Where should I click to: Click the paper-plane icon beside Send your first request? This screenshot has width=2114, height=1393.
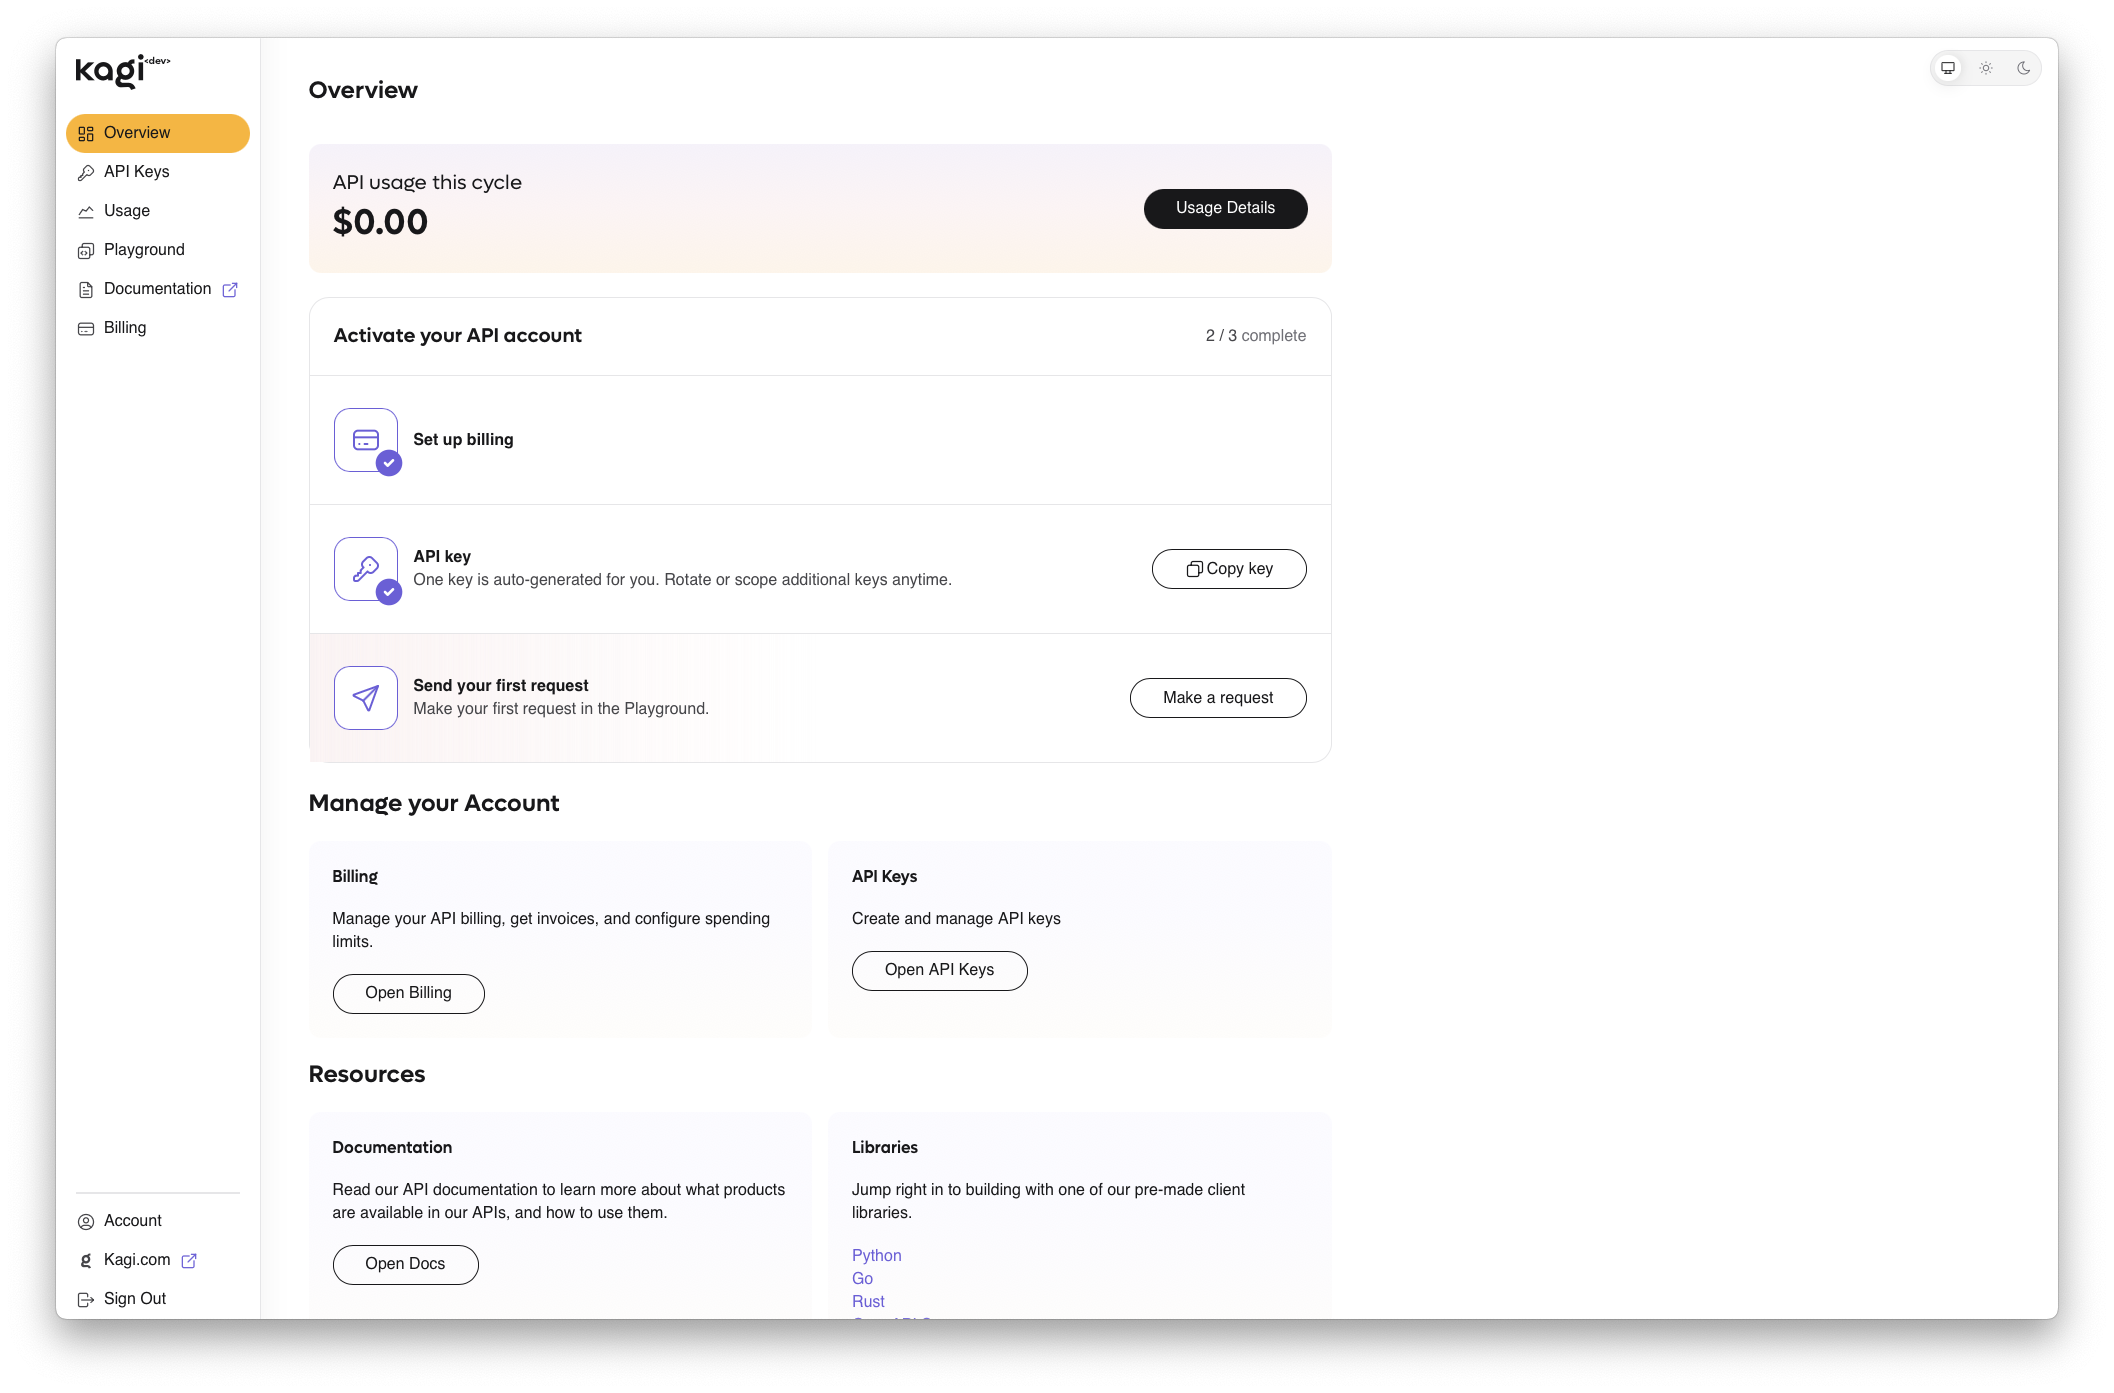(365, 697)
